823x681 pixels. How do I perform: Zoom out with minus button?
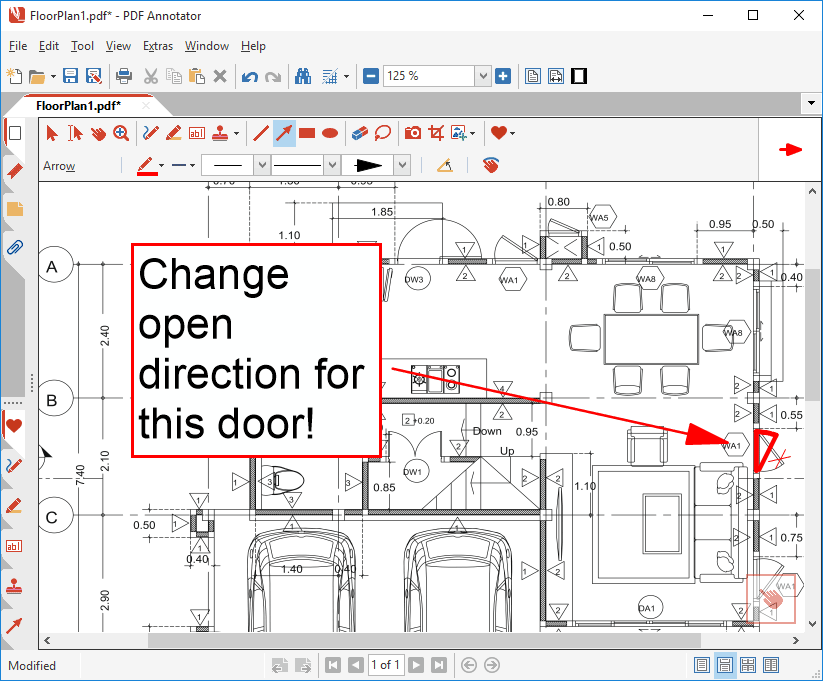pos(371,76)
